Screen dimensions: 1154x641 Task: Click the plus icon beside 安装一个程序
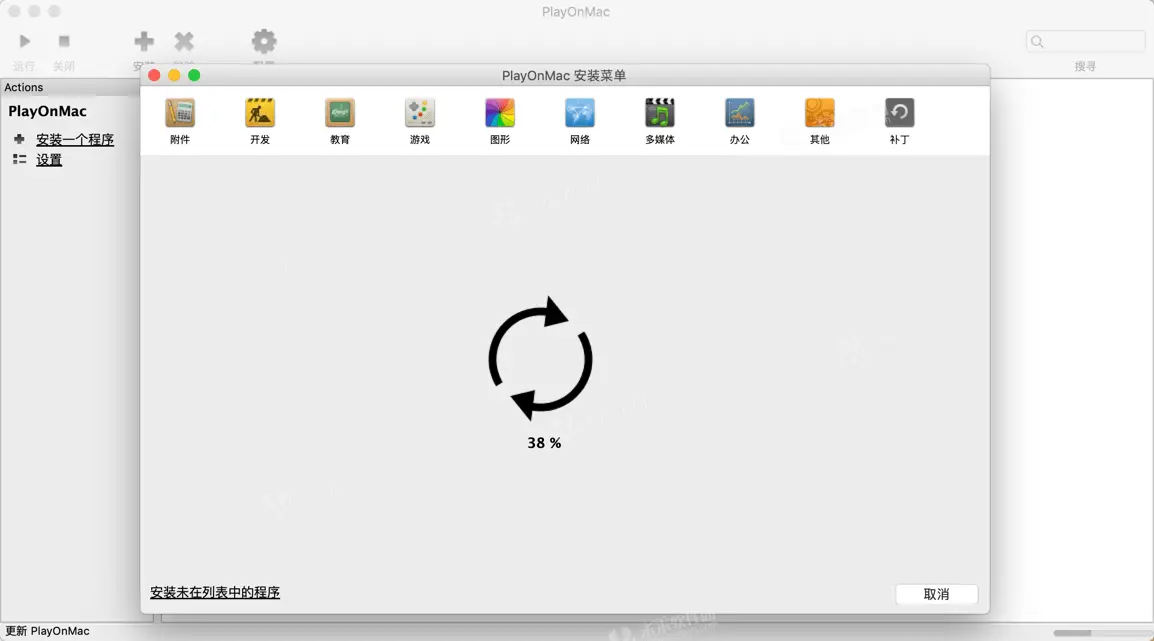coord(19,138)
